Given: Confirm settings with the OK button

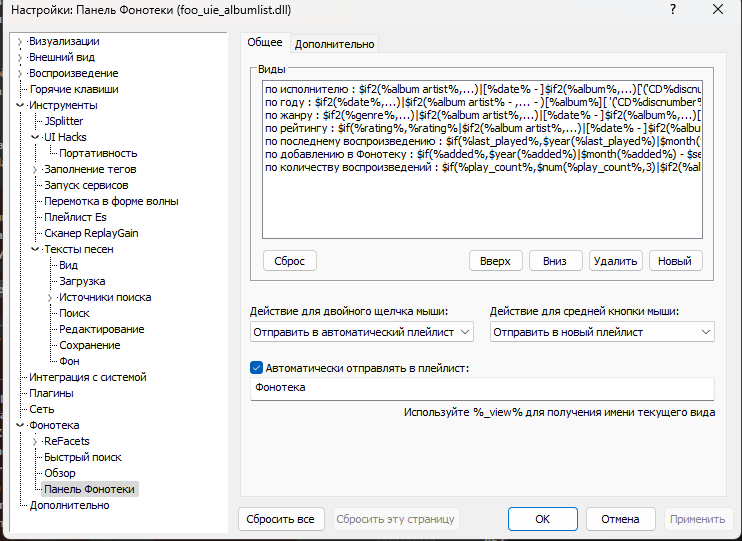Looking at the screenshot, I should pyautogui.click(x=542, y=519).
